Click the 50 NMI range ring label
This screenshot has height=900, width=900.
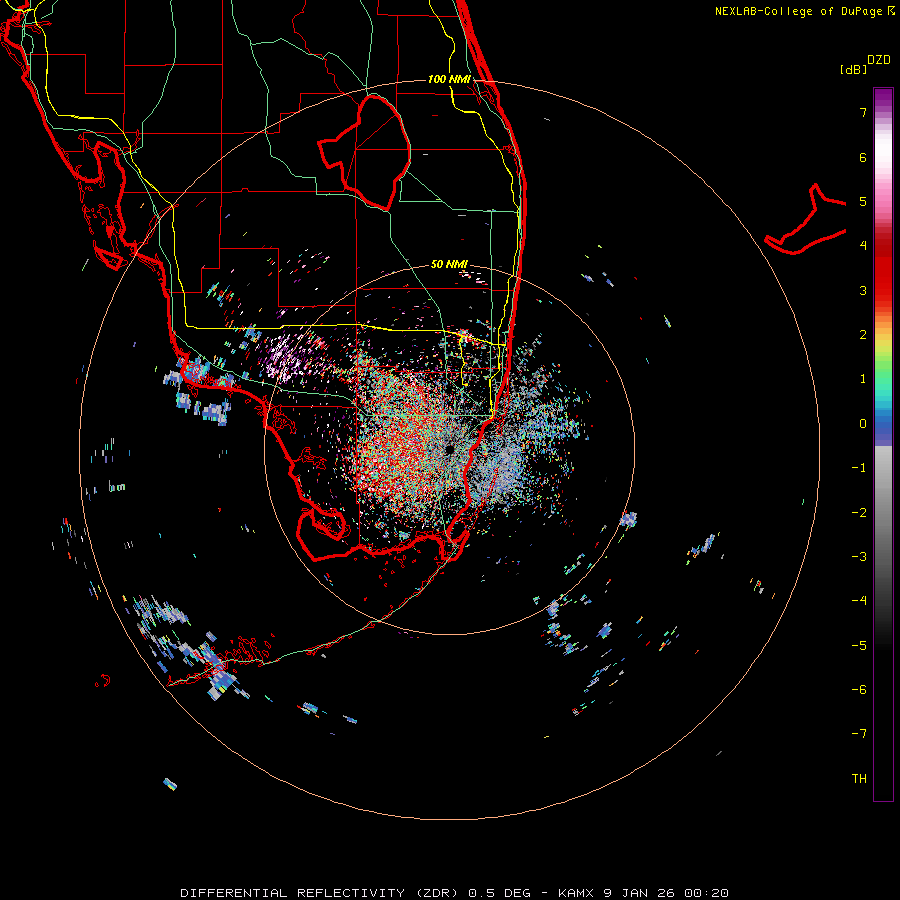pyautogui.click(x=449, y=264)
